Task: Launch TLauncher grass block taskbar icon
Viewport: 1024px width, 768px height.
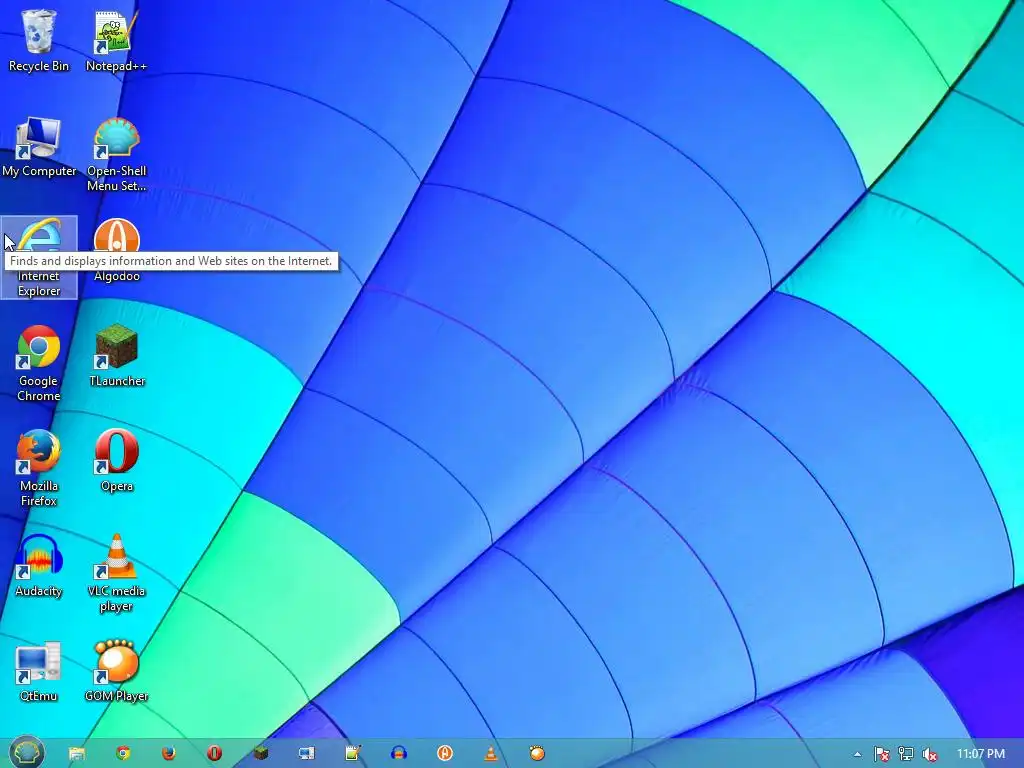Action: click(x=261, y=754)
